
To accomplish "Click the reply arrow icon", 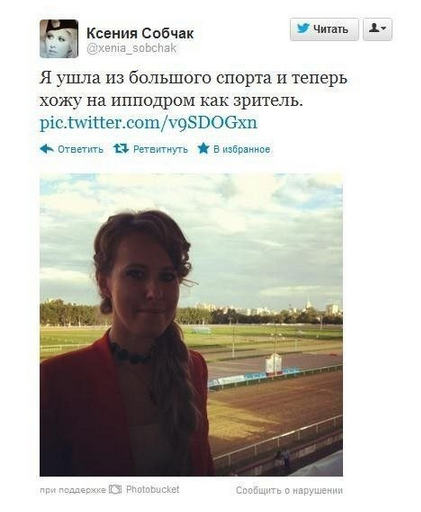I will click(x=47, y=149).
